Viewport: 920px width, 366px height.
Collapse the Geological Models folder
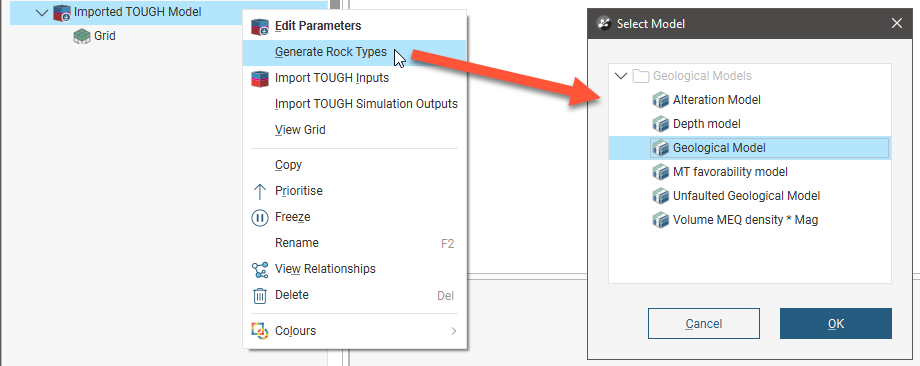click(620, 76)
